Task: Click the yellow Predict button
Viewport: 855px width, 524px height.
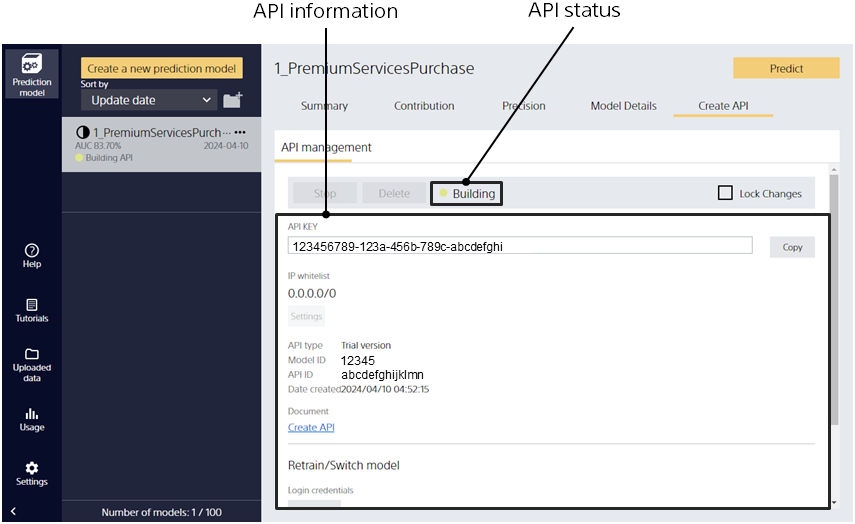Action: tap(786, 68)
